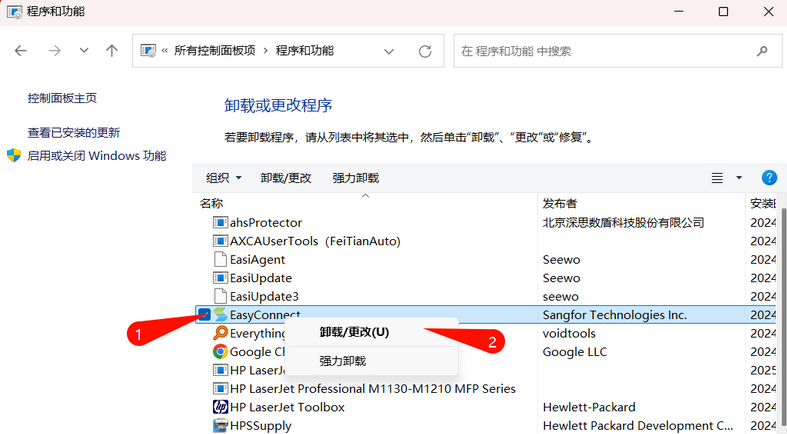Select HP LaserJet icon above Professional row
Screen dimensions: 787x434
tap(220, 370)
